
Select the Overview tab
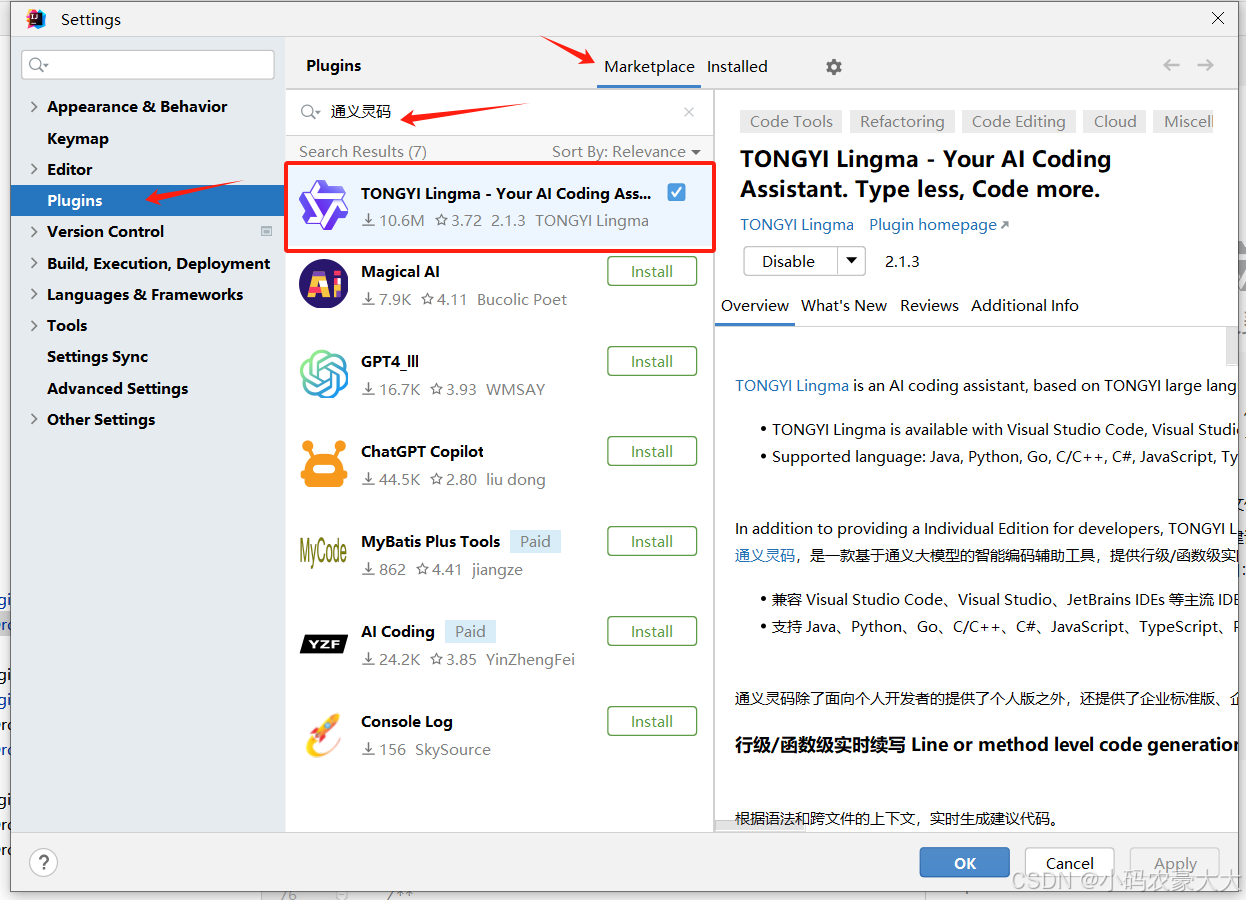[755, 305]
